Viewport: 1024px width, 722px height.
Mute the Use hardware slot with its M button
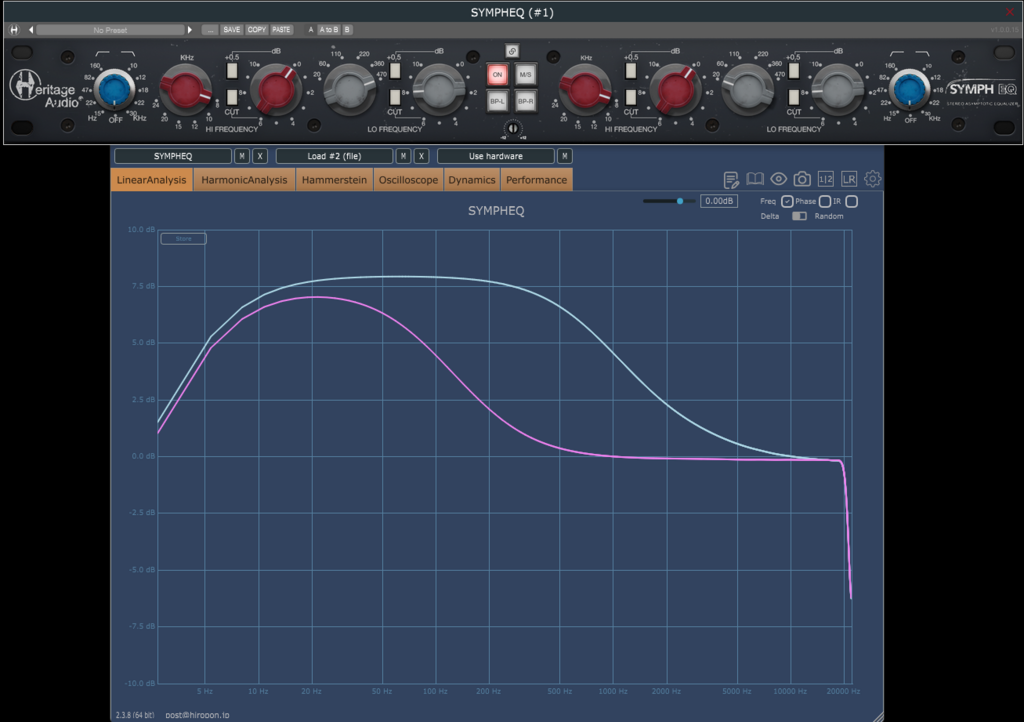coord(565,156)
